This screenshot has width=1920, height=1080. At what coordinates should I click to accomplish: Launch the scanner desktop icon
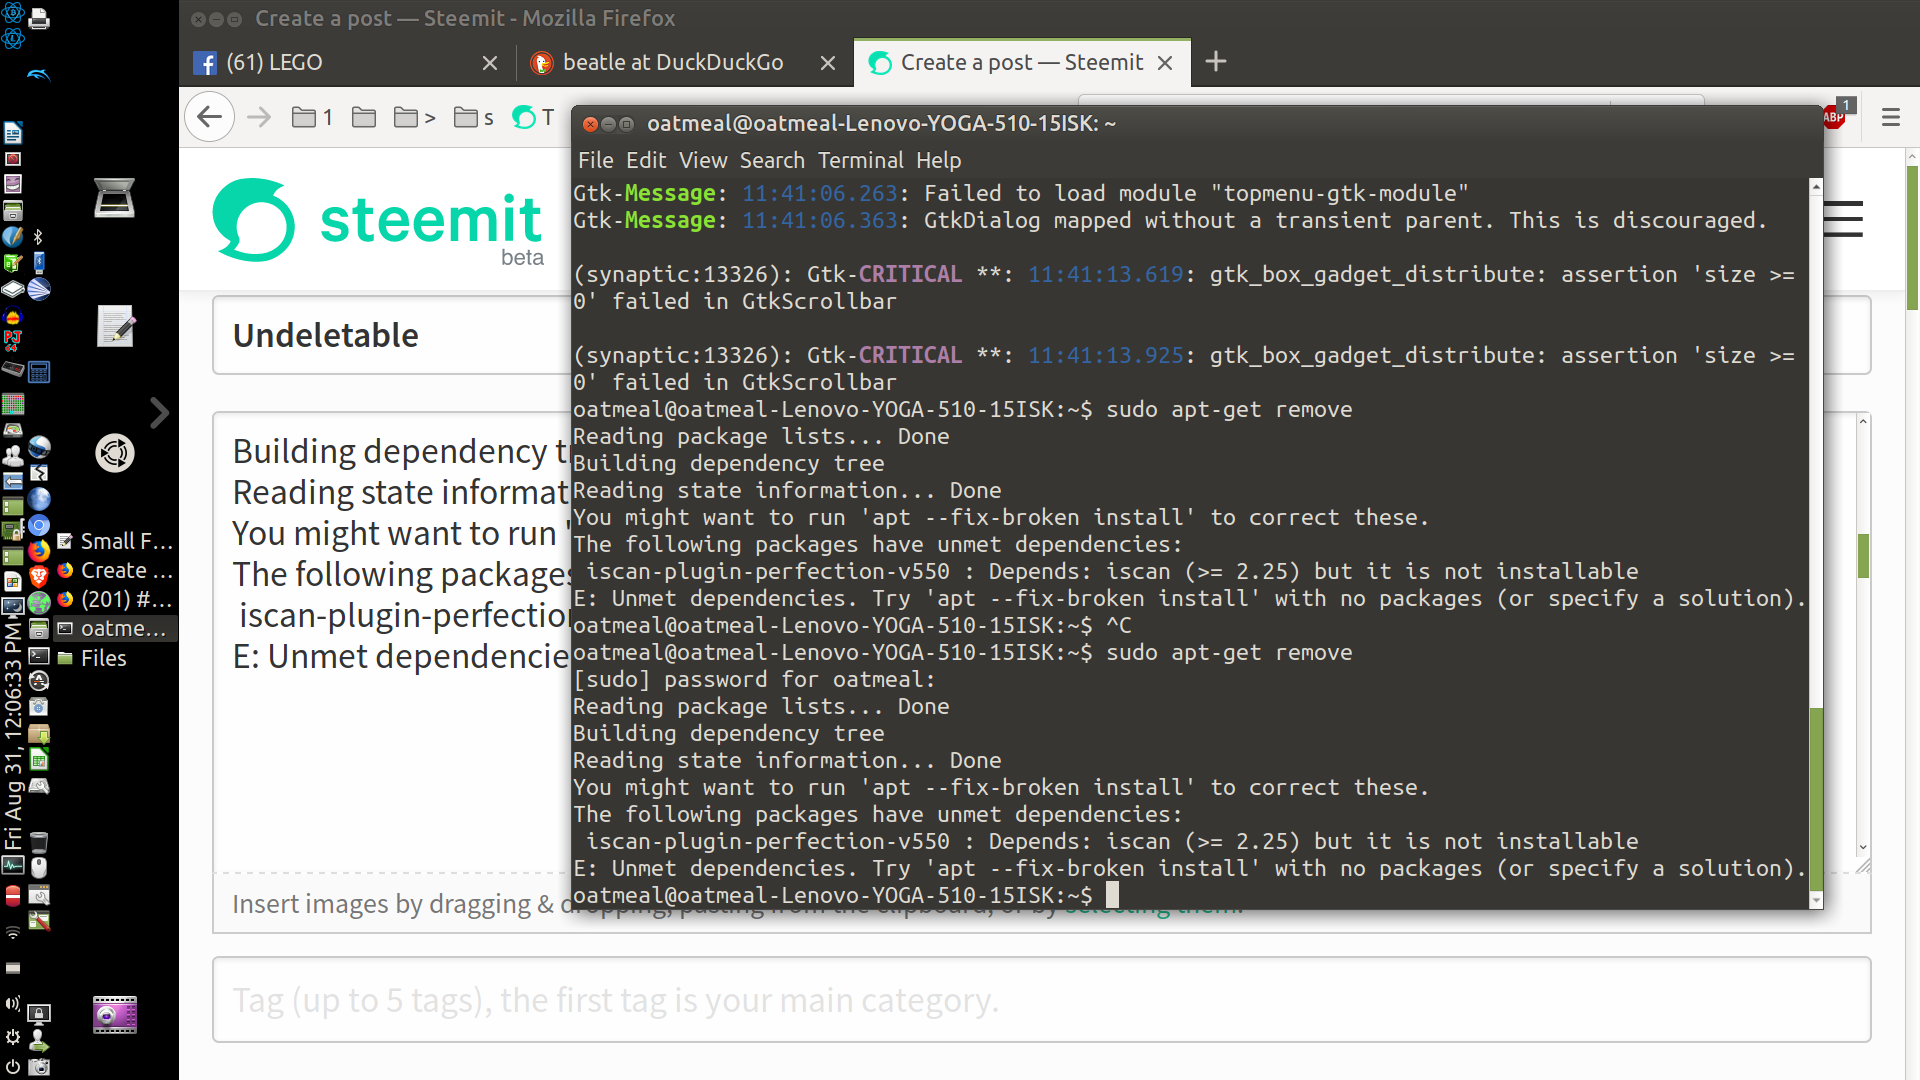point(115,197)
